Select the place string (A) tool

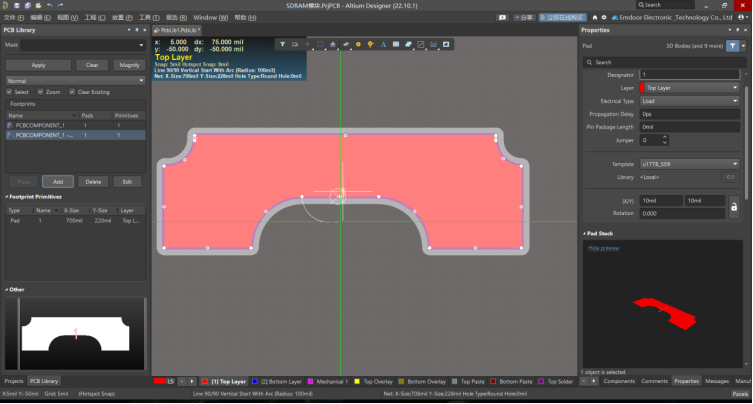(x=383, y=44)
